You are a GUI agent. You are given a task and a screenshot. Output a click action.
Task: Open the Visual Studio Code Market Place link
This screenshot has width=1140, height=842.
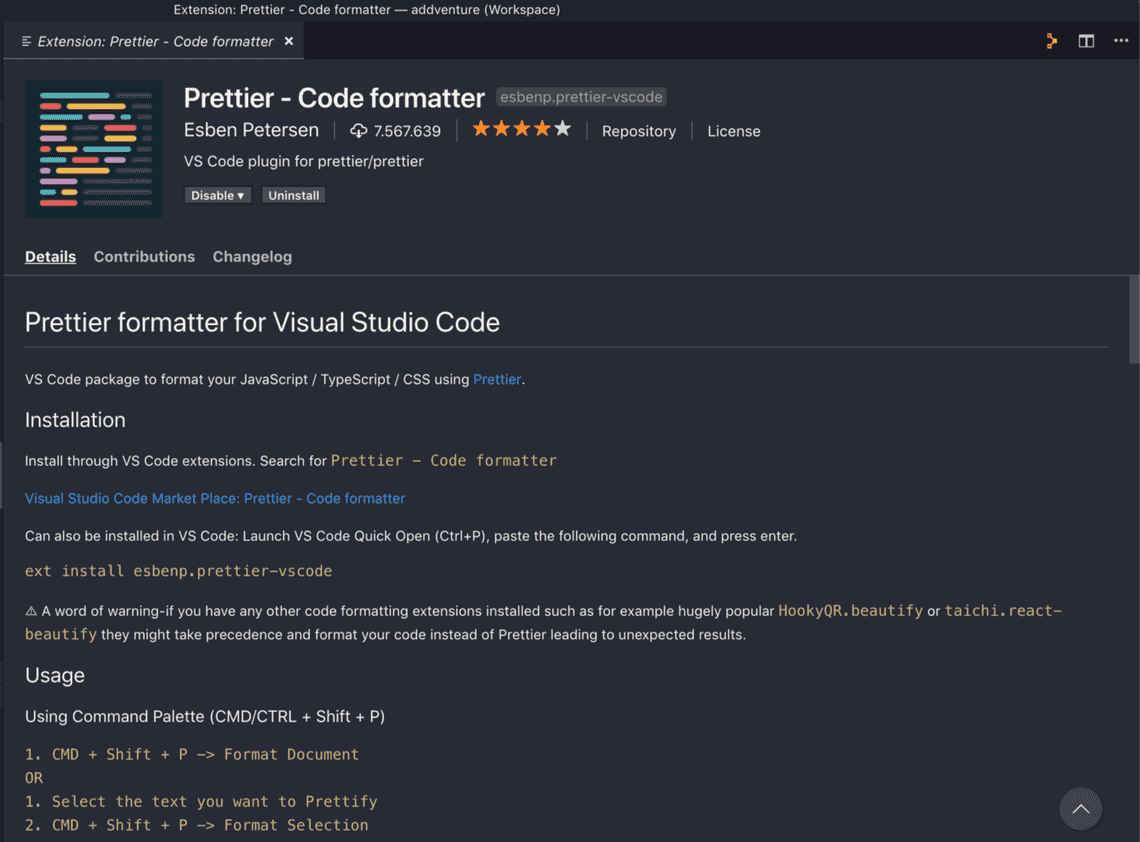click(215, 498)
